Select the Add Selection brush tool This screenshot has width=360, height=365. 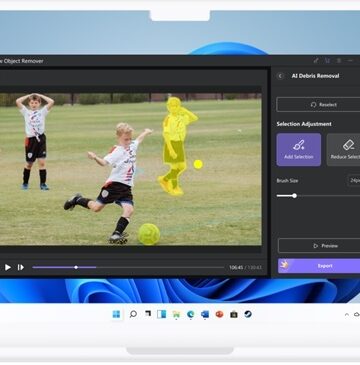click(x=299, y=150)
